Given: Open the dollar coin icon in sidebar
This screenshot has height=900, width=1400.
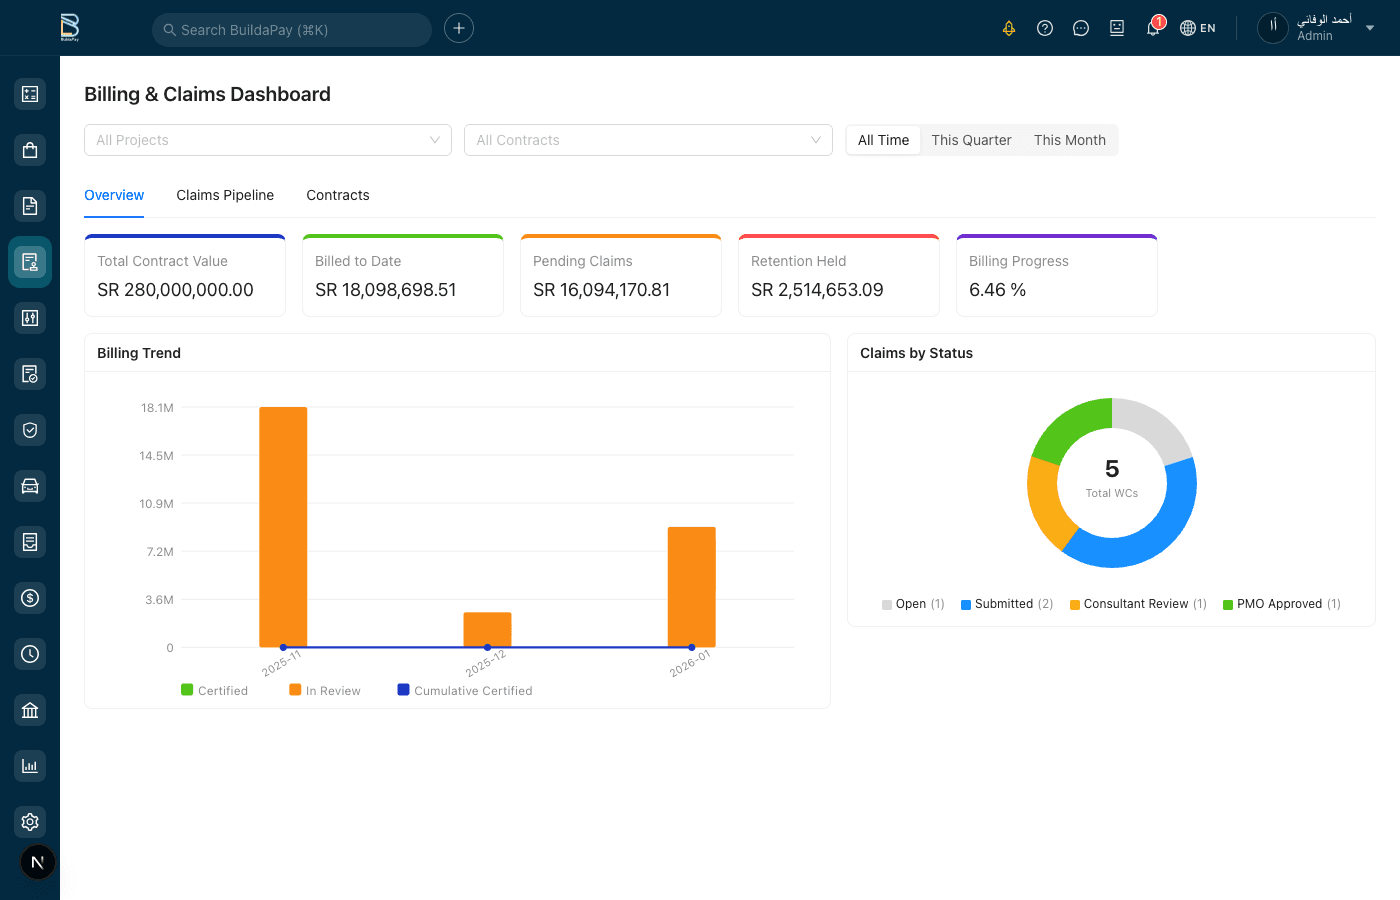Looking at the screenshot, I should coord(30,598).
